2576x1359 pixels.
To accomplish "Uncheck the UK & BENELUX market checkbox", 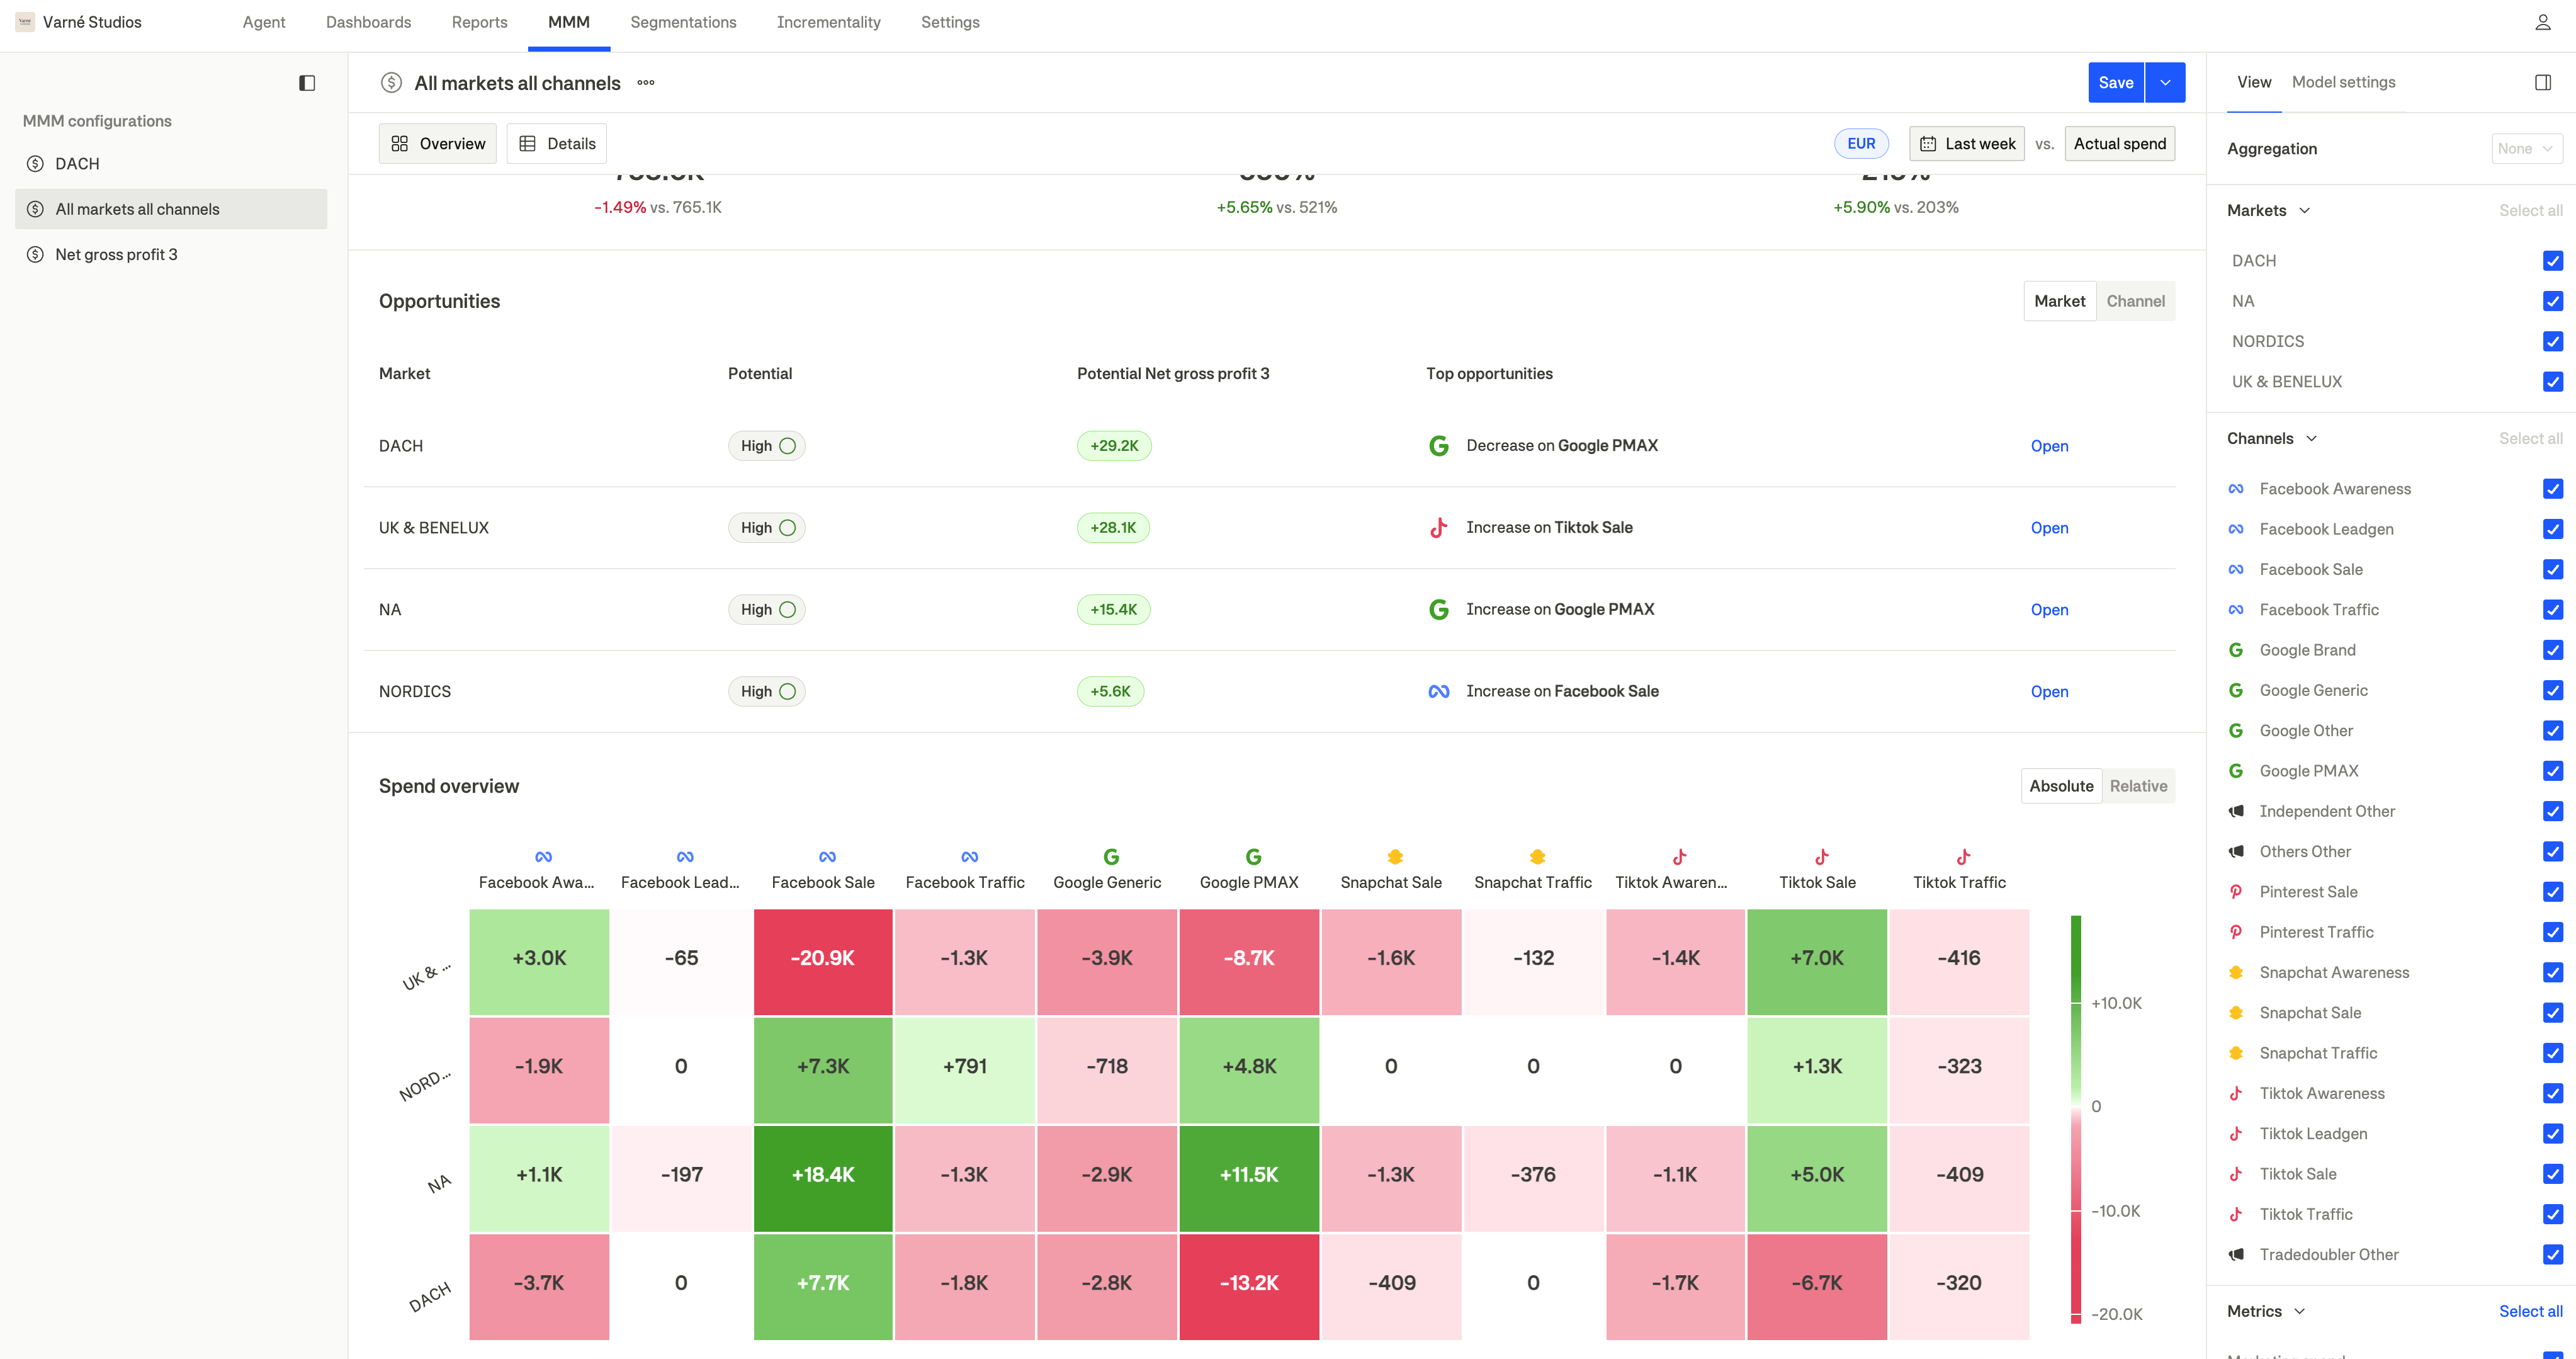I will pos(2552,382).
